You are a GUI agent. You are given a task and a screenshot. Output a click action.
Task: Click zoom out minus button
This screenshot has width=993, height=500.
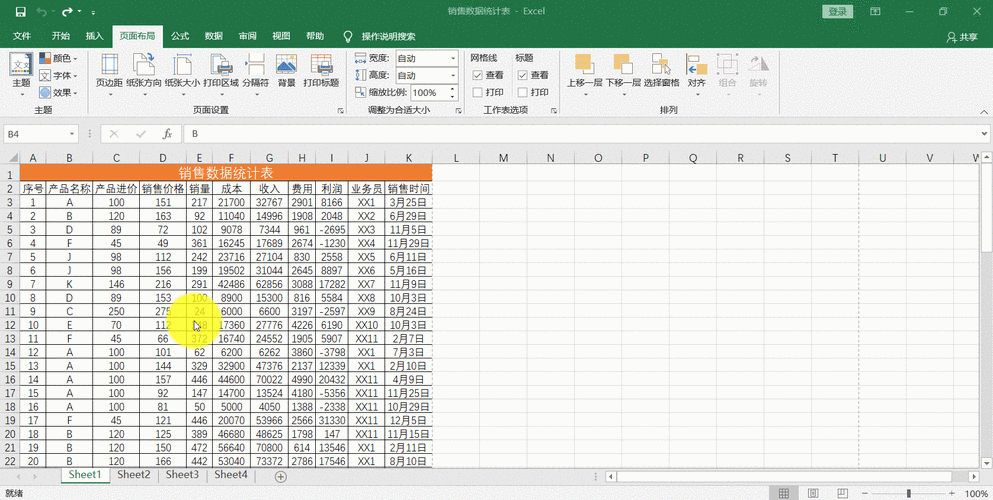(865, 493)
